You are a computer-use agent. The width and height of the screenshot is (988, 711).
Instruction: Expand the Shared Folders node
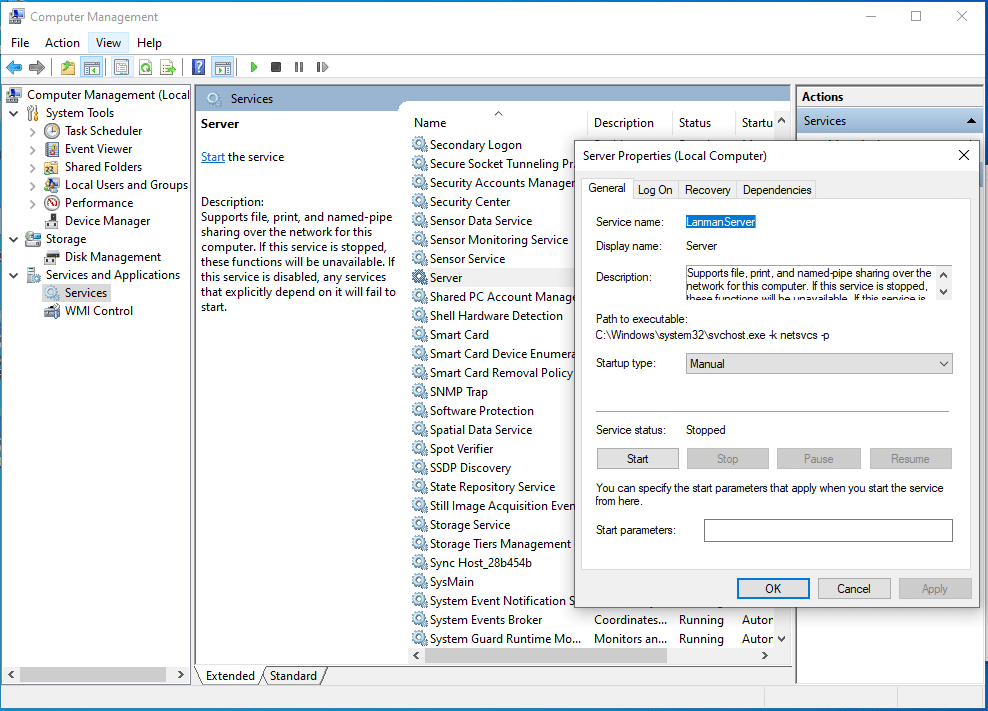33,168
